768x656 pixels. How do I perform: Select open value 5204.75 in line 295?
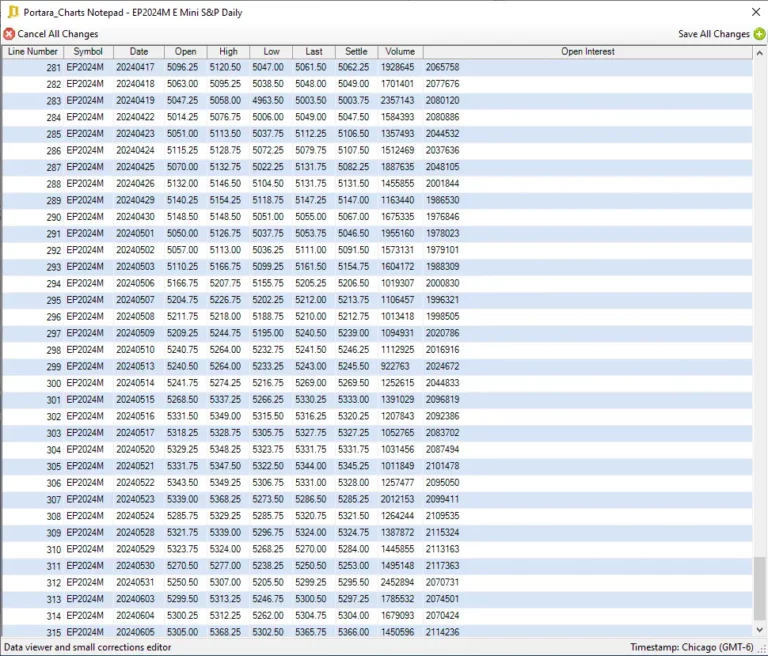183,300
